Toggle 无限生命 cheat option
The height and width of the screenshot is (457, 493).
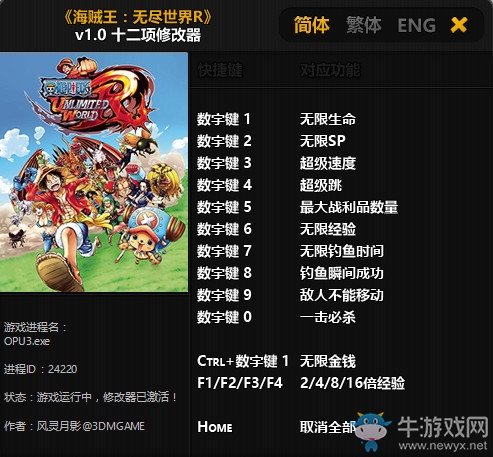tap(327, 119)
